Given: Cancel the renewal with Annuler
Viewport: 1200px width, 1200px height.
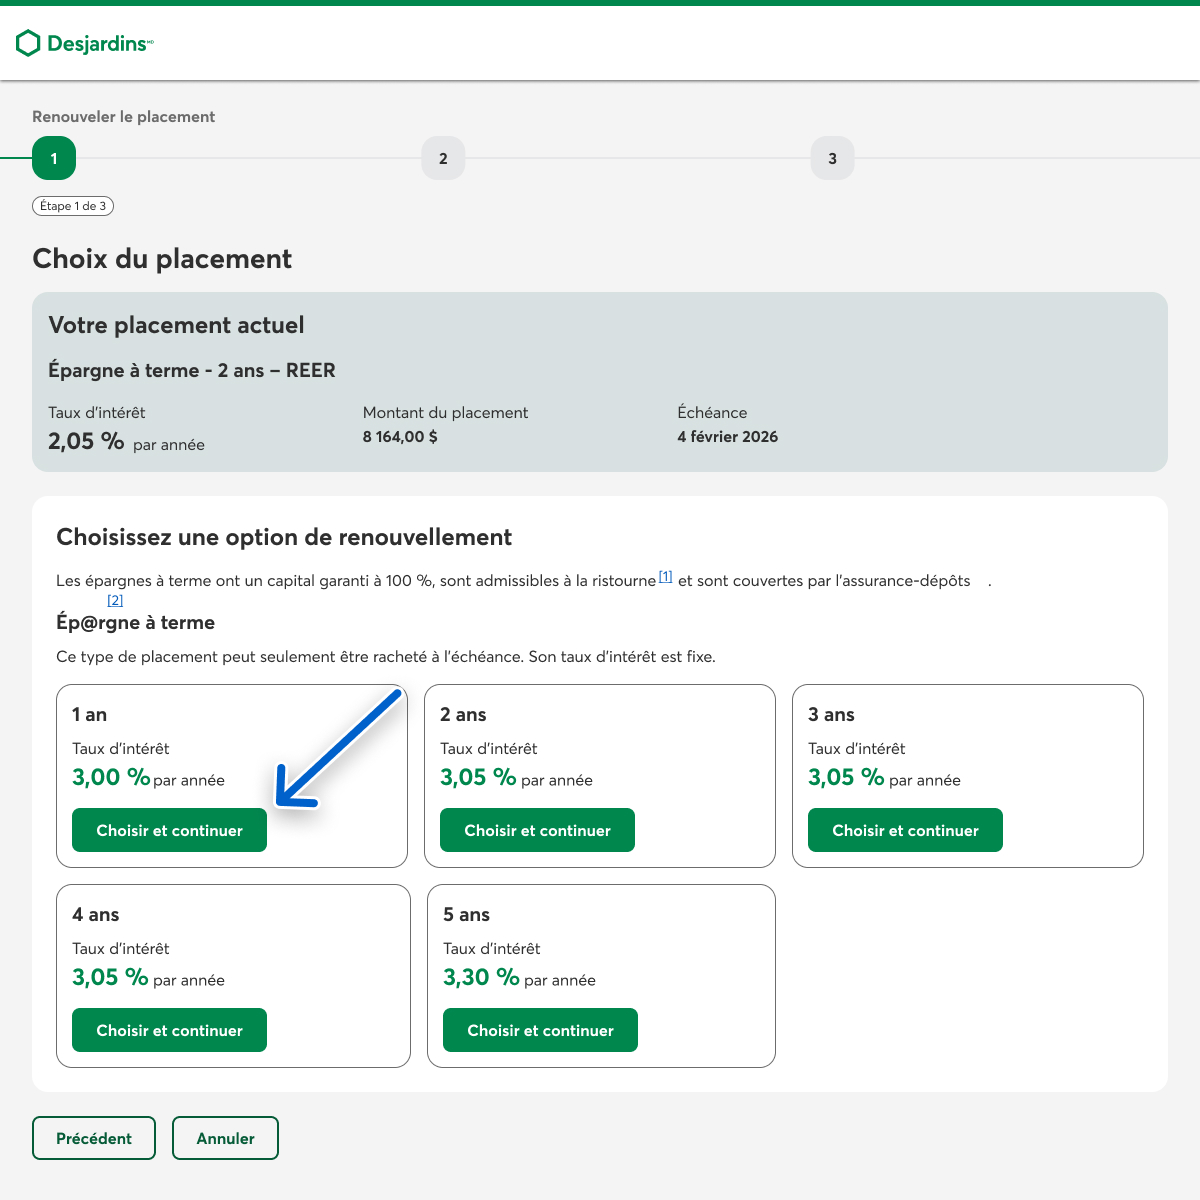Looking at the screenshot, I should click(x=225, y=1138).
